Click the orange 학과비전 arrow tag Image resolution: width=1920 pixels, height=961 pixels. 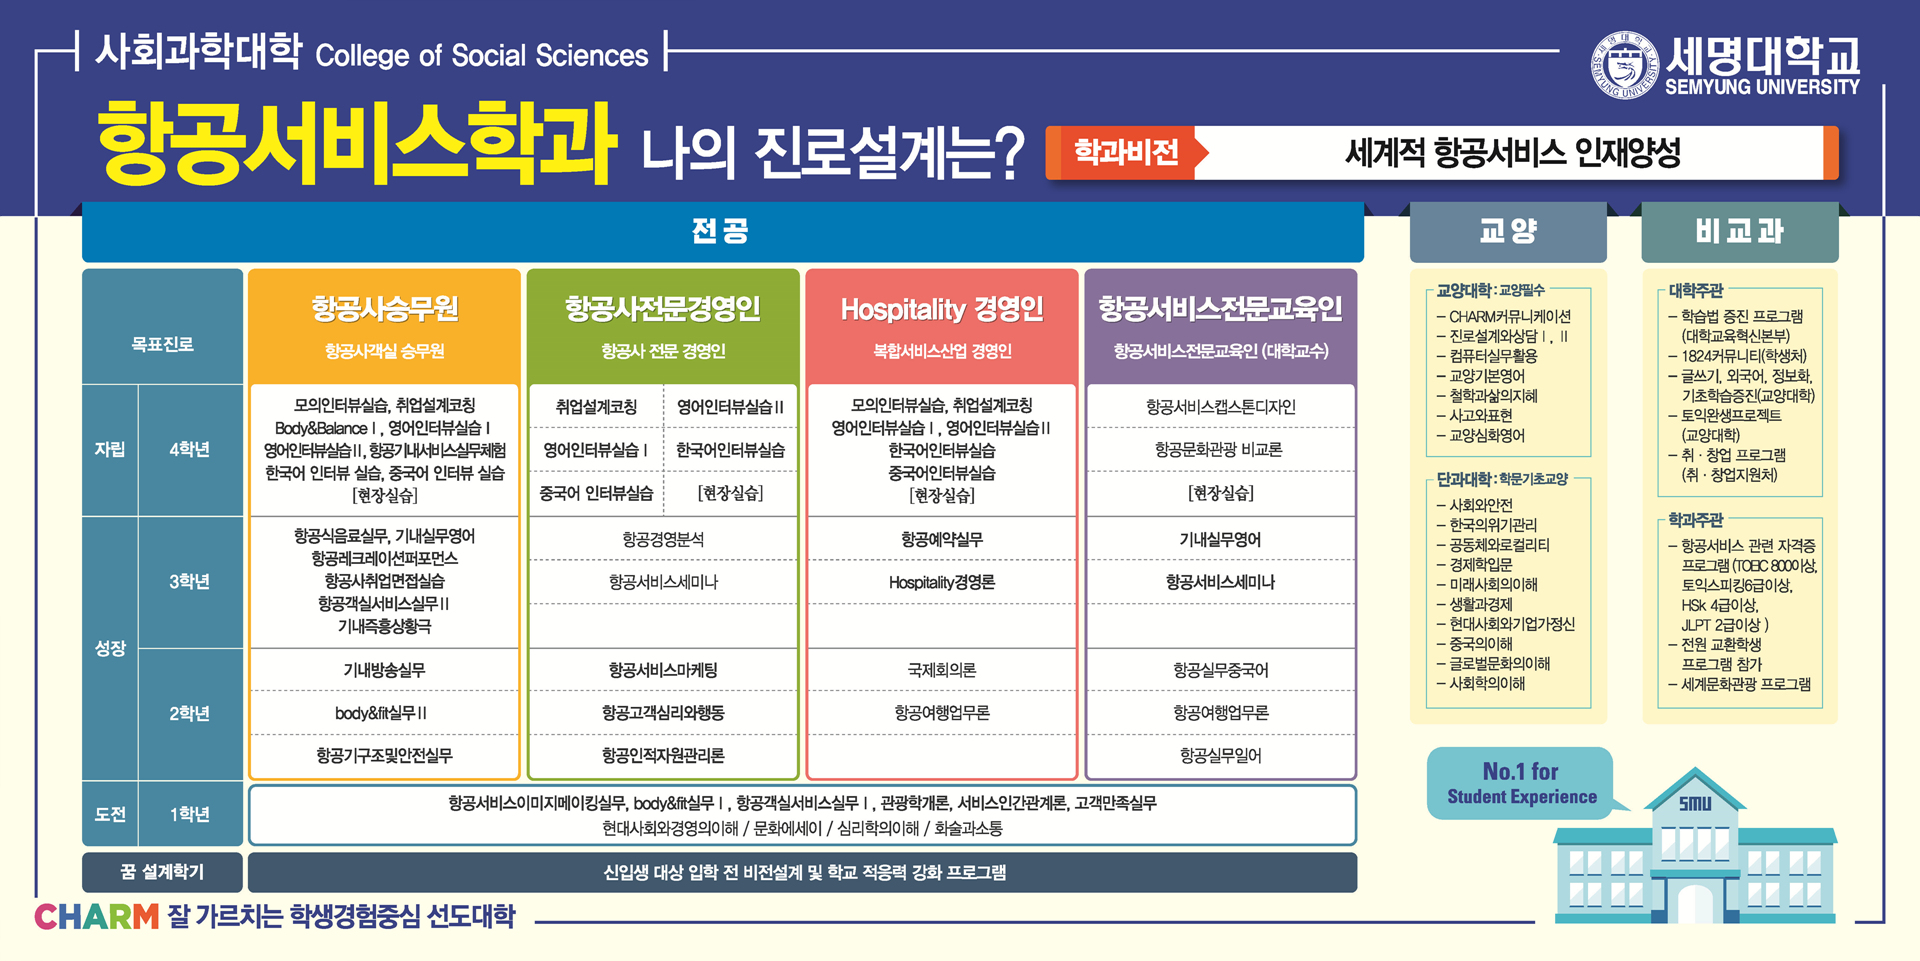pyautogui.click(x=1127, y=152)
